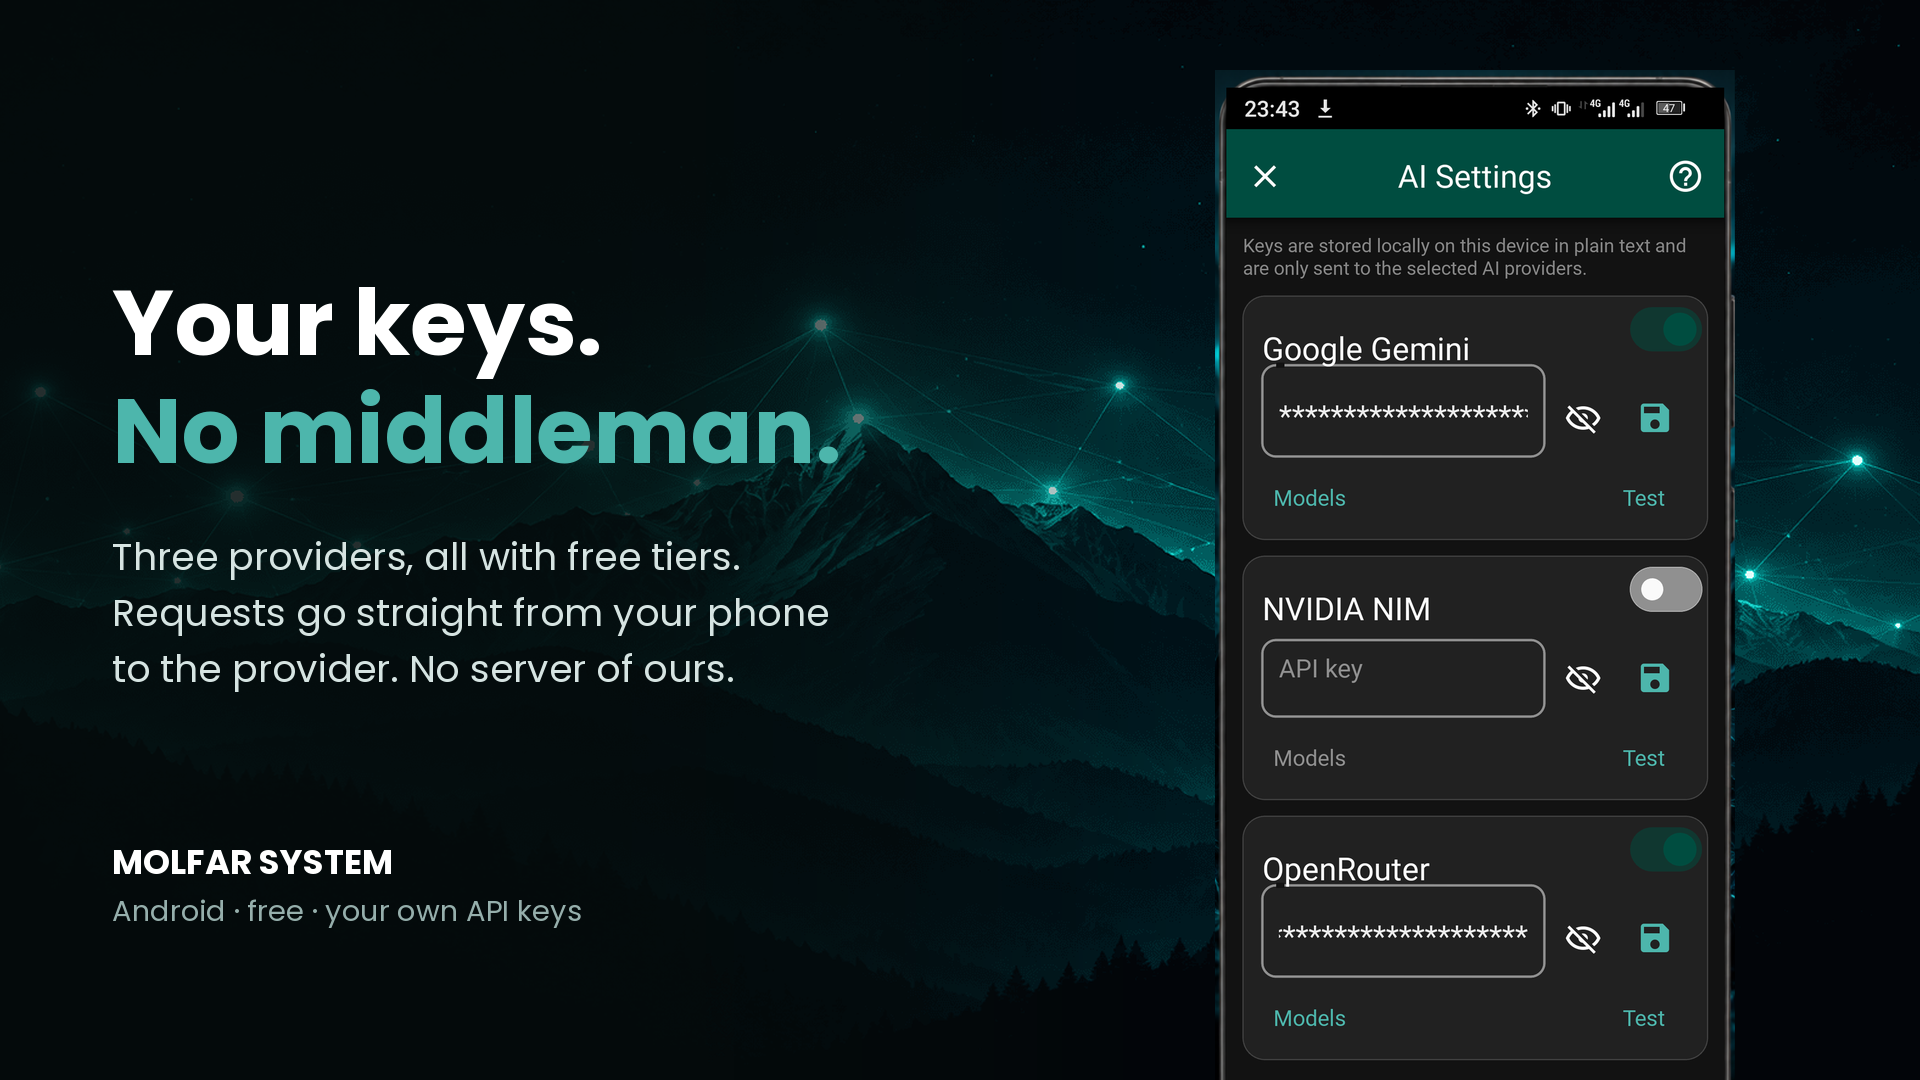Open the AI Settings help icon
This screenshot has height=1080, width=1920.
1685,177
